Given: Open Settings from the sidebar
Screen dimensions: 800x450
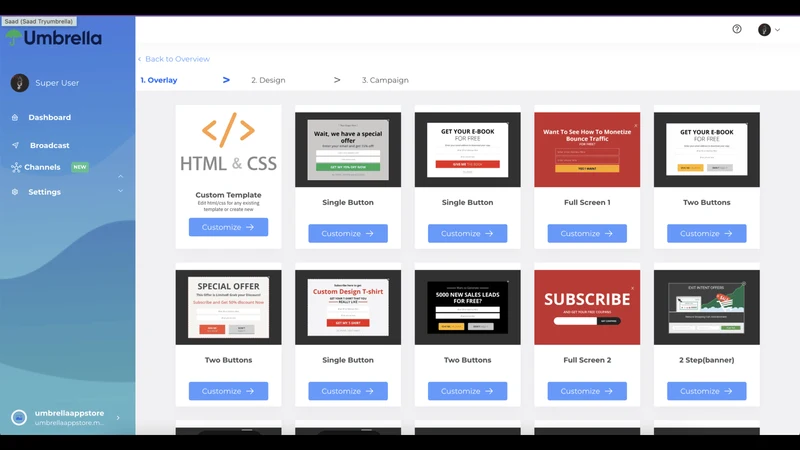Looking at the screenshot, I should pos(44,192).
